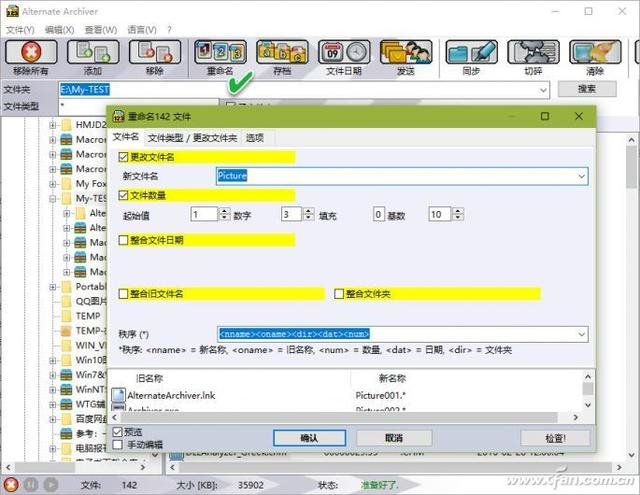This screenshot has height=495, width=640.
Task: Open the 存档 (archive) tool
Action: [282, 52]
